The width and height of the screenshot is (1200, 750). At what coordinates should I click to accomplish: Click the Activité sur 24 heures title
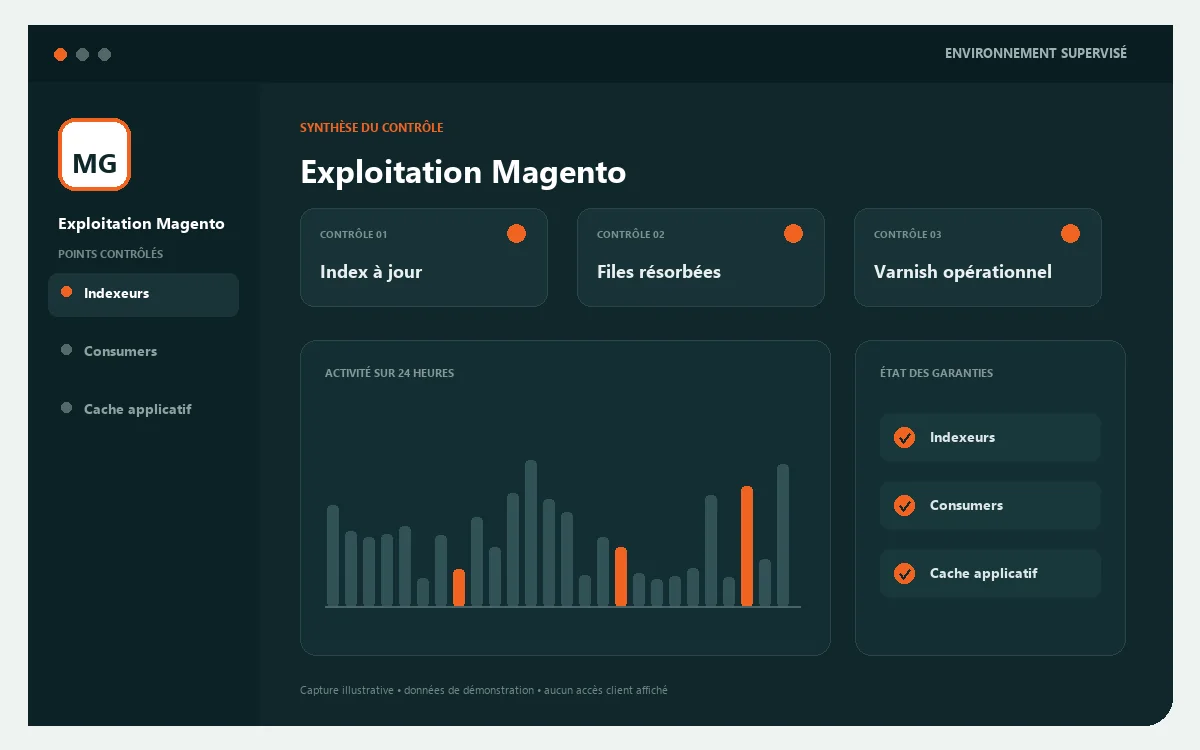click(389, 373)
